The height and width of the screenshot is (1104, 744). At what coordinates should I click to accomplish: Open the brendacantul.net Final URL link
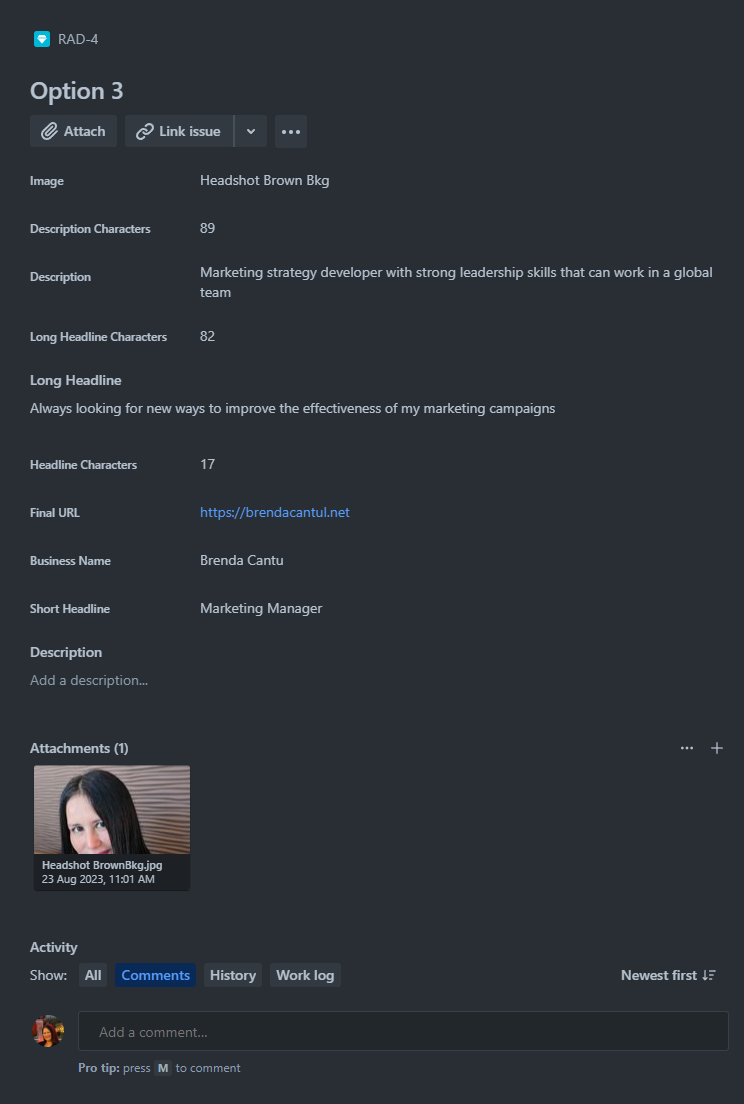click(x=275, y=513)
